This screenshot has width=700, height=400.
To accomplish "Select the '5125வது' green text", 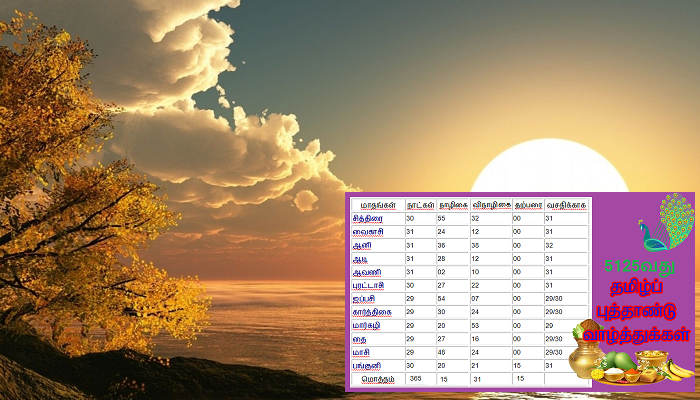I will click(639, 267).
